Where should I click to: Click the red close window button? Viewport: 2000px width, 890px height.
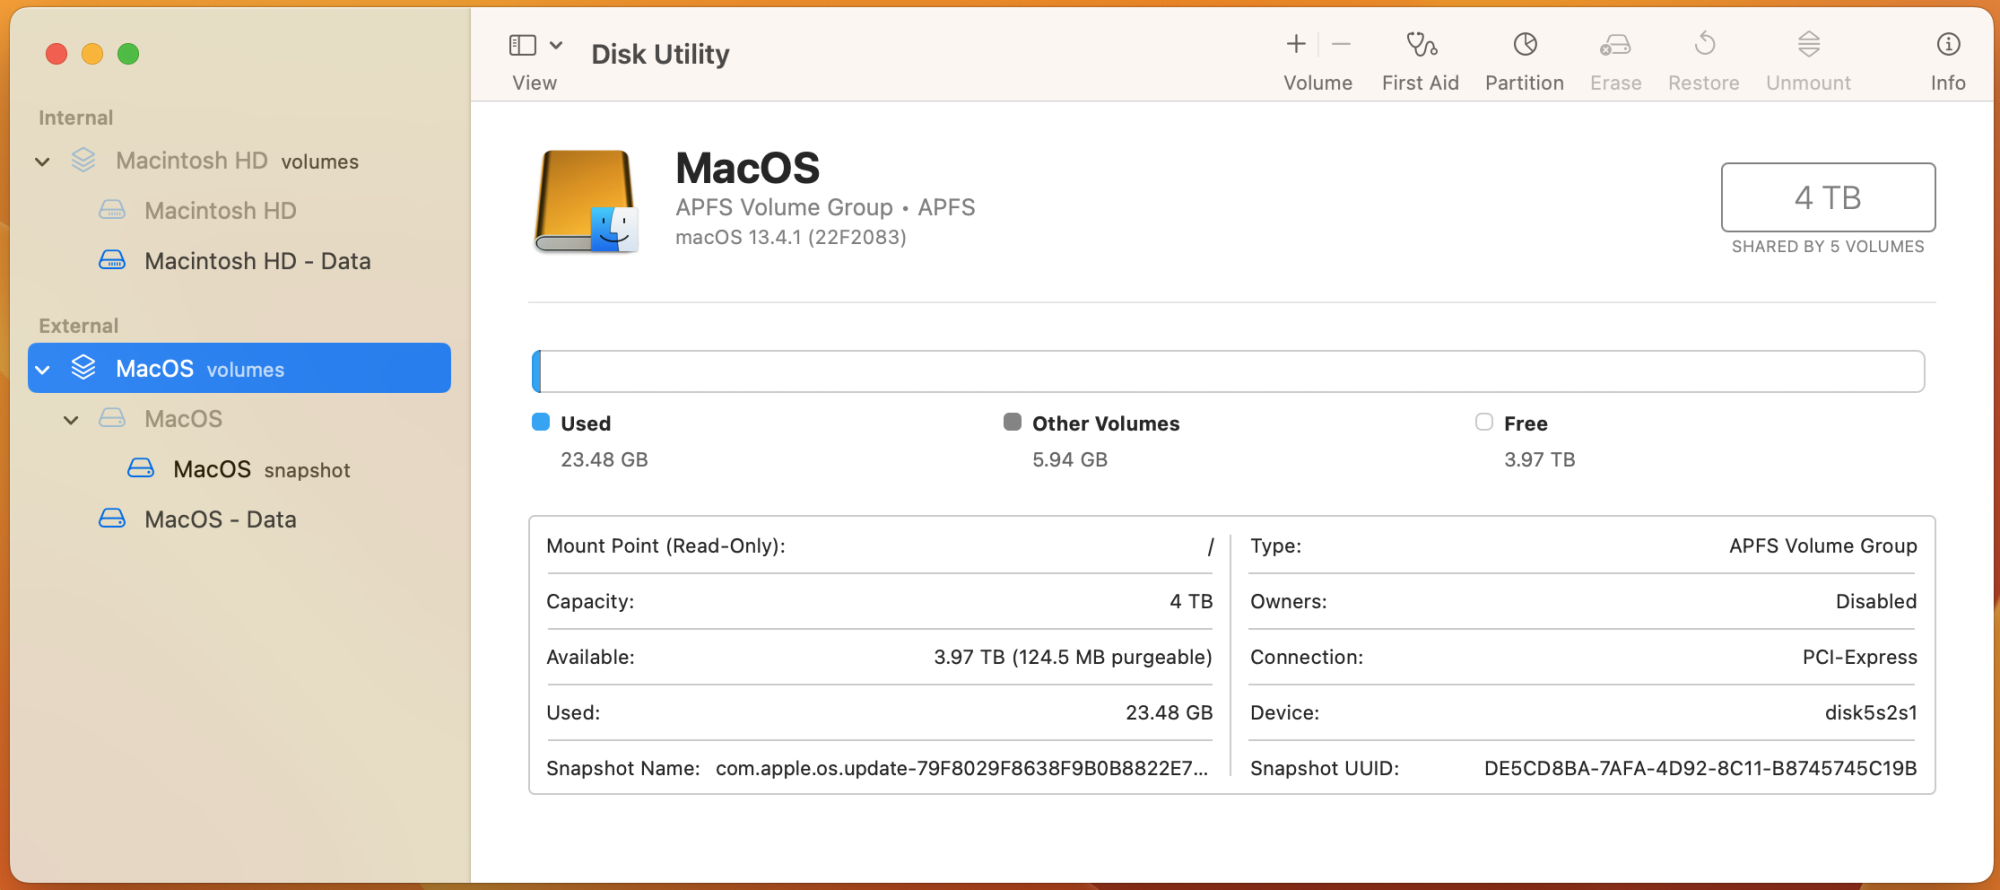57,54
